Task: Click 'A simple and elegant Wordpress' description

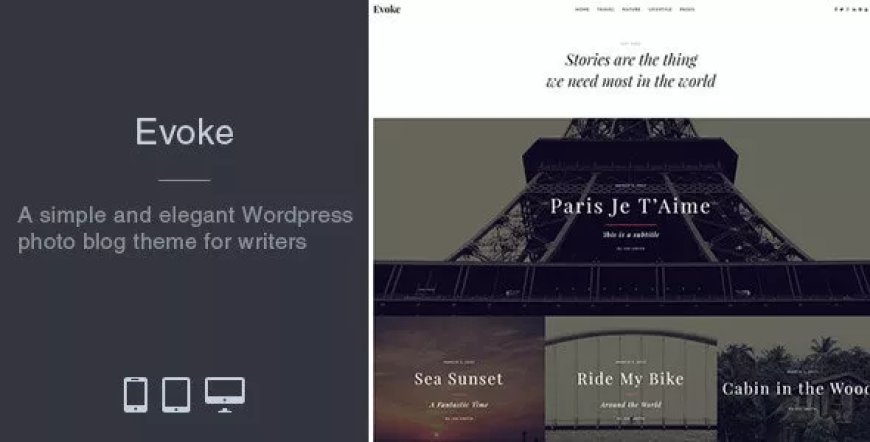Action: [x=185, y=215]
